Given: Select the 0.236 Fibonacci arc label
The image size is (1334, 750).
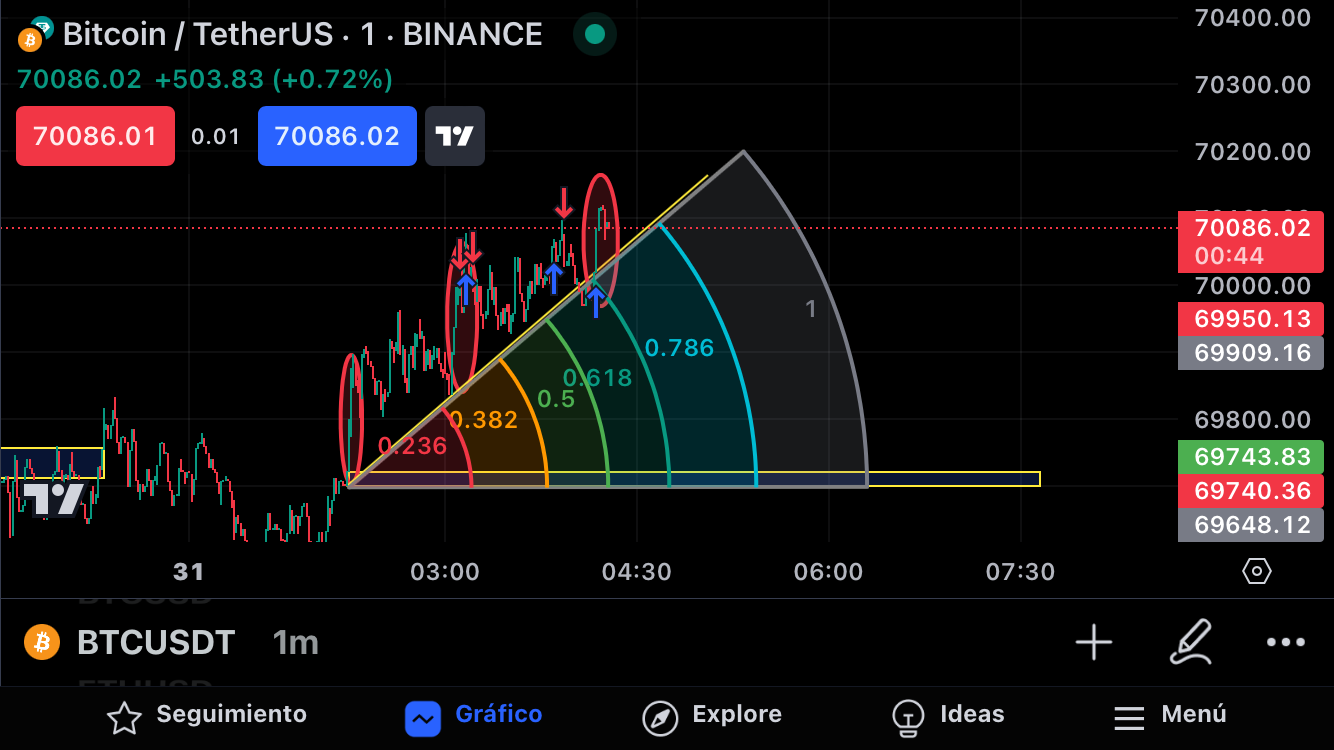Looking at the screenshot, I should point(412,446).
